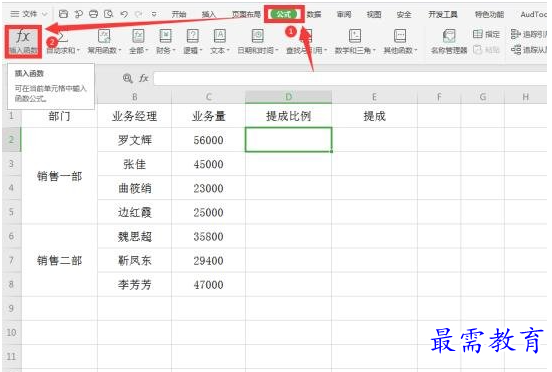The width and height of the screenshot is (552, 372).
Task: Expand the 文本 dropdown arrow
Action: pos(228,51)
